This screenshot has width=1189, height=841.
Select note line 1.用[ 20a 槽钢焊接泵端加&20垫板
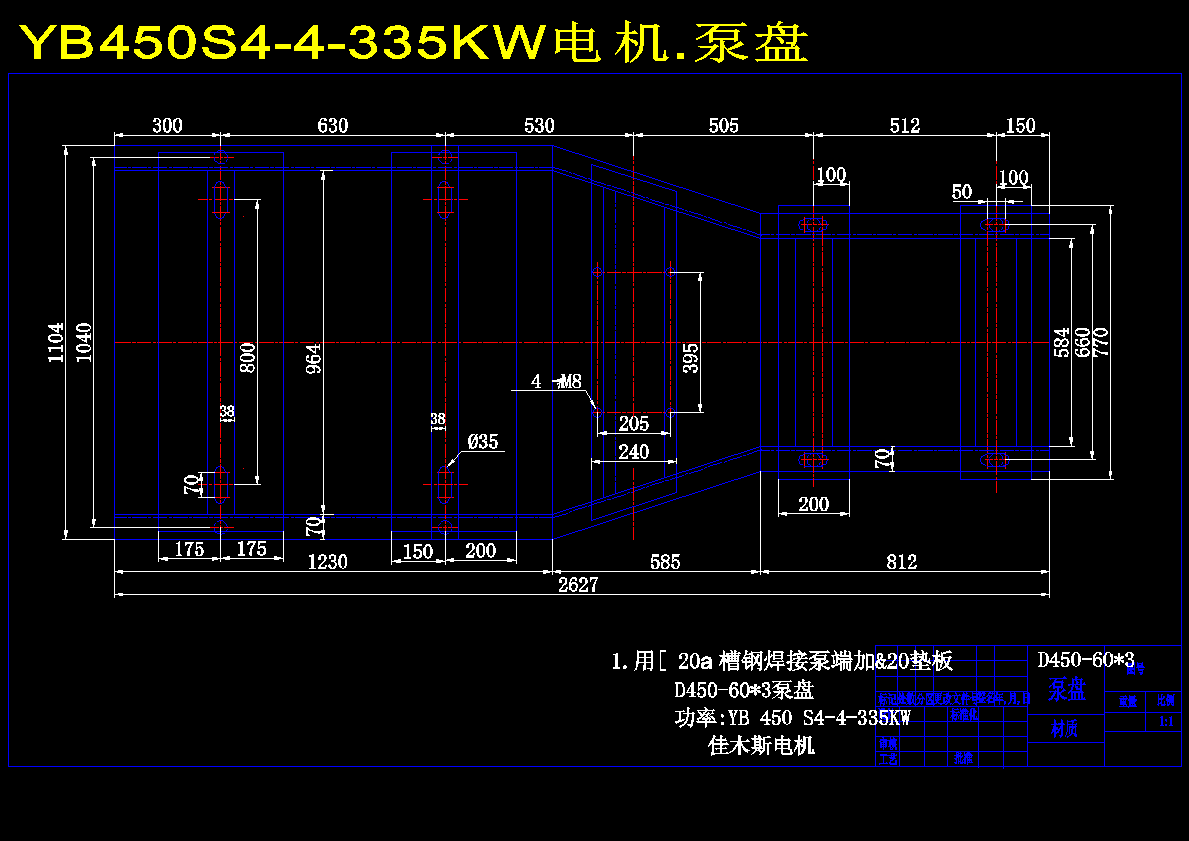click(x=782, y=661)
